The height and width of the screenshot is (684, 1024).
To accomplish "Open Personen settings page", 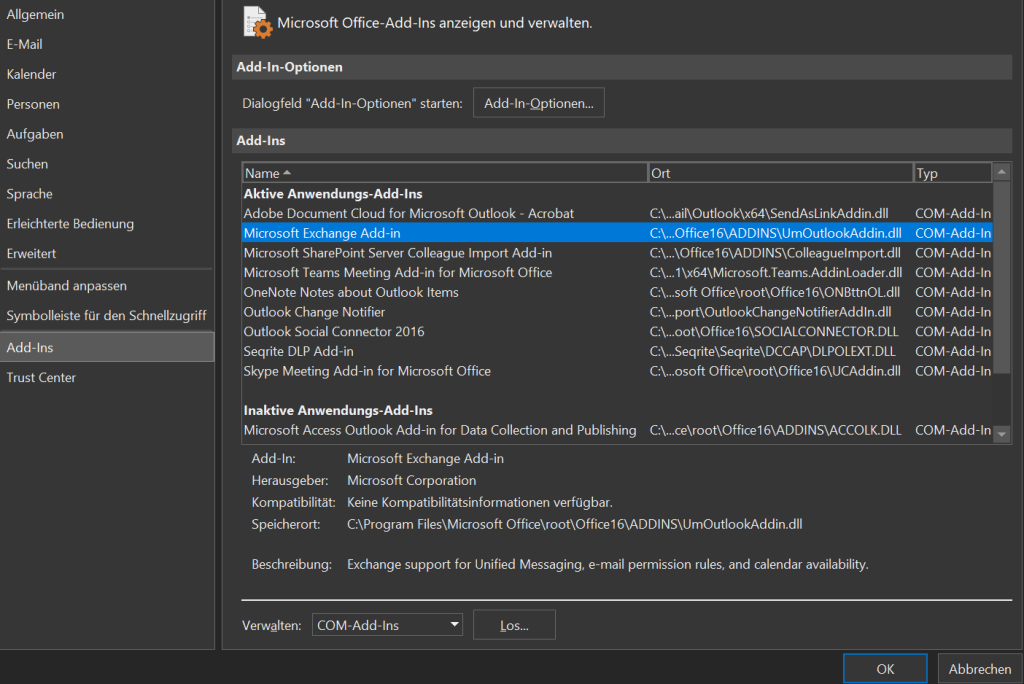I will 33,105.
